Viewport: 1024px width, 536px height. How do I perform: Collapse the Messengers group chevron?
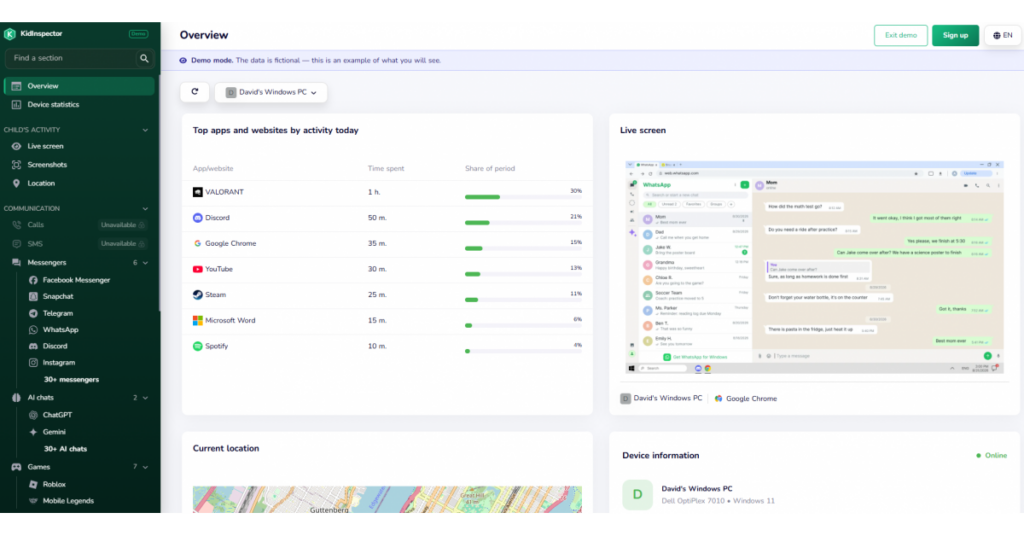coord(145,263)
